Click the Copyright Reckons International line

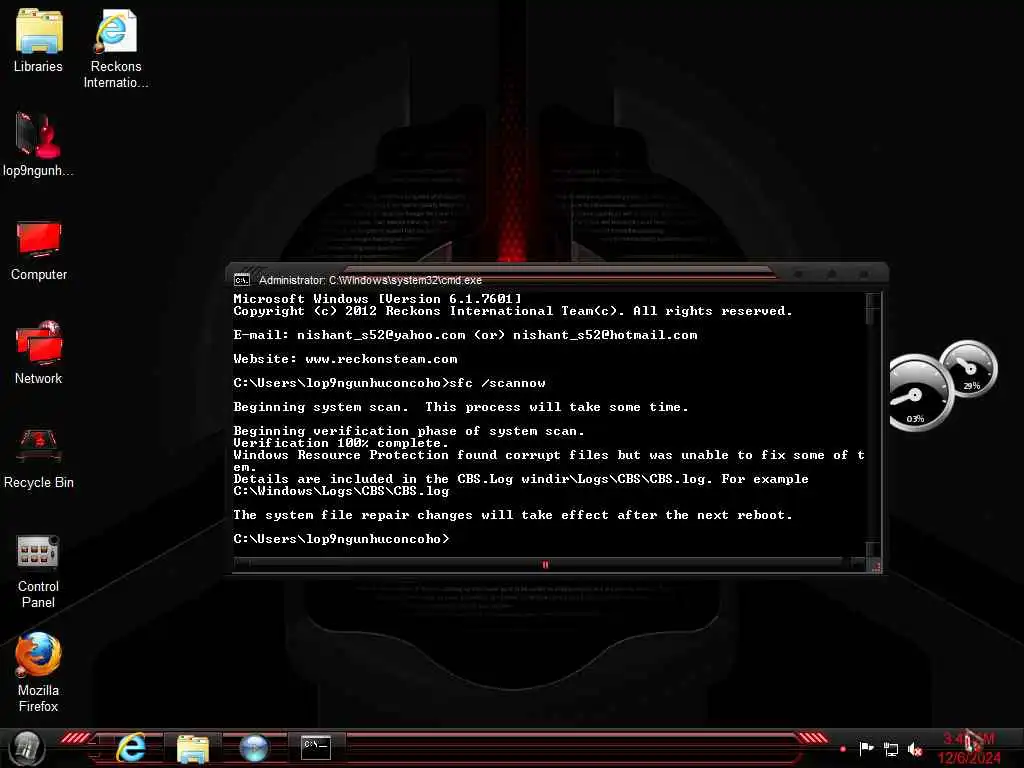(x=513, y=312)
